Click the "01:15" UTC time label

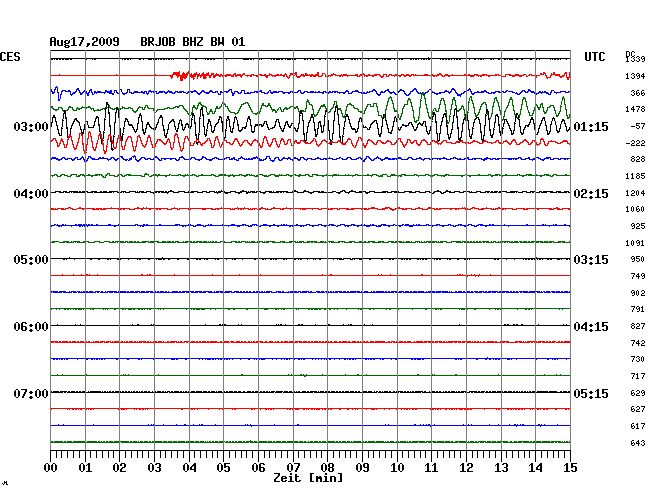(x=591, y=126)
